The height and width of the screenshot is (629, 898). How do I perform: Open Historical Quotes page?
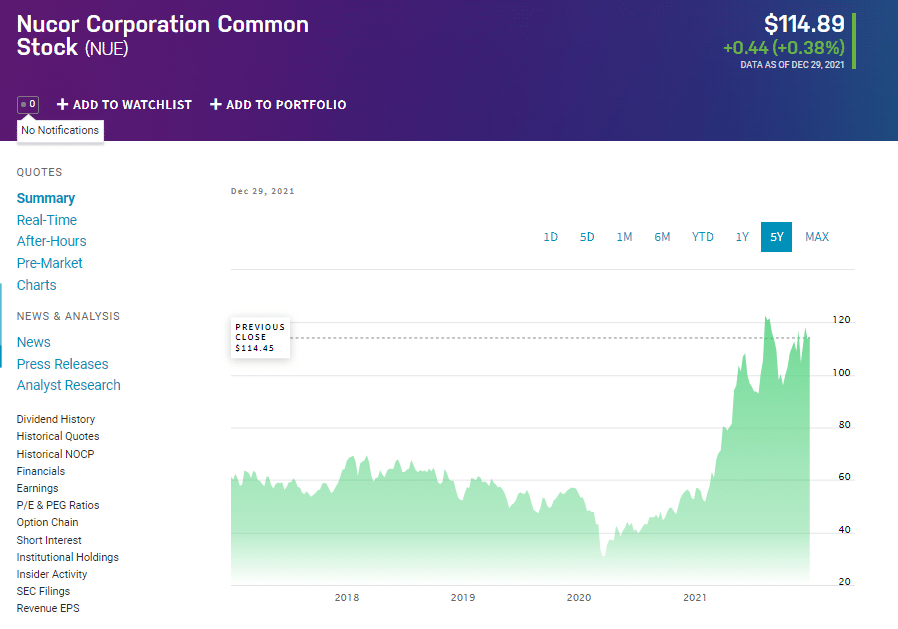(x=58, y=437)
